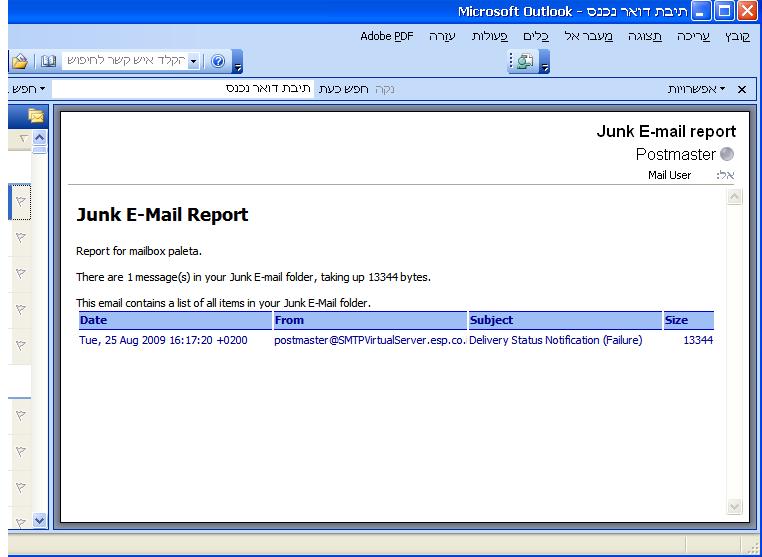Click the Subject column header in table

(566, 320)
